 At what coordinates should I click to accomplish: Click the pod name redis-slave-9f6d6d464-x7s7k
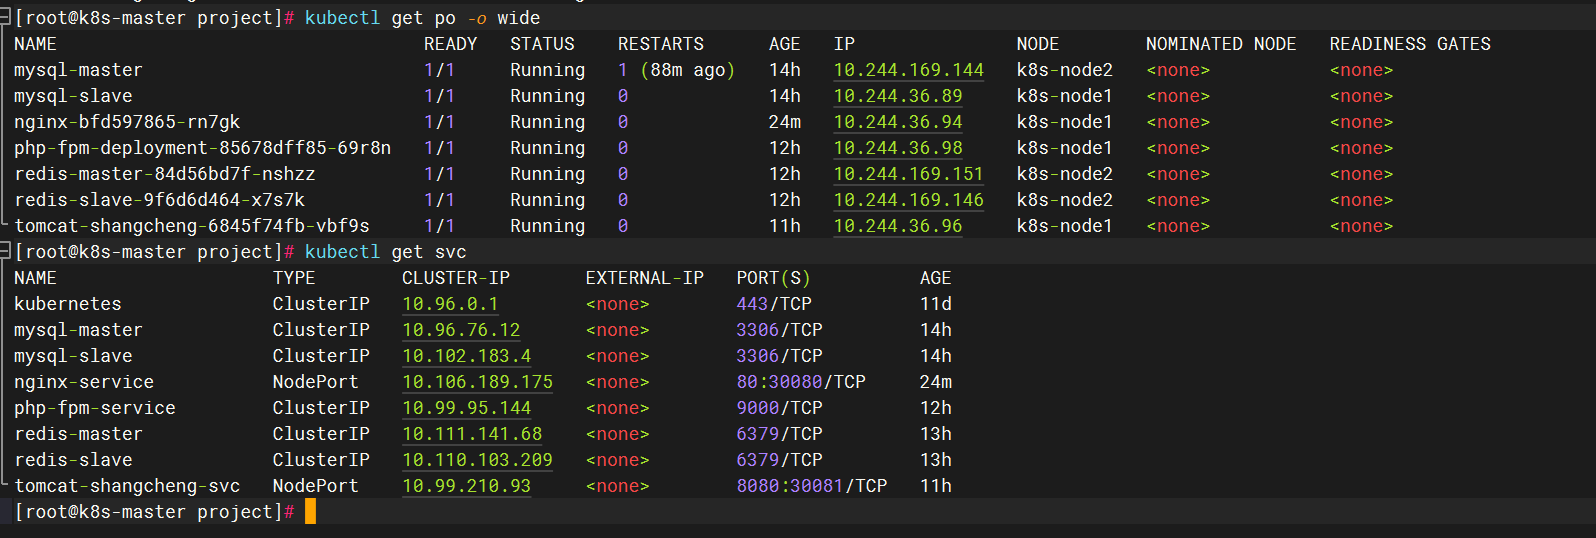pyautogui.click(x=159, y=200)
